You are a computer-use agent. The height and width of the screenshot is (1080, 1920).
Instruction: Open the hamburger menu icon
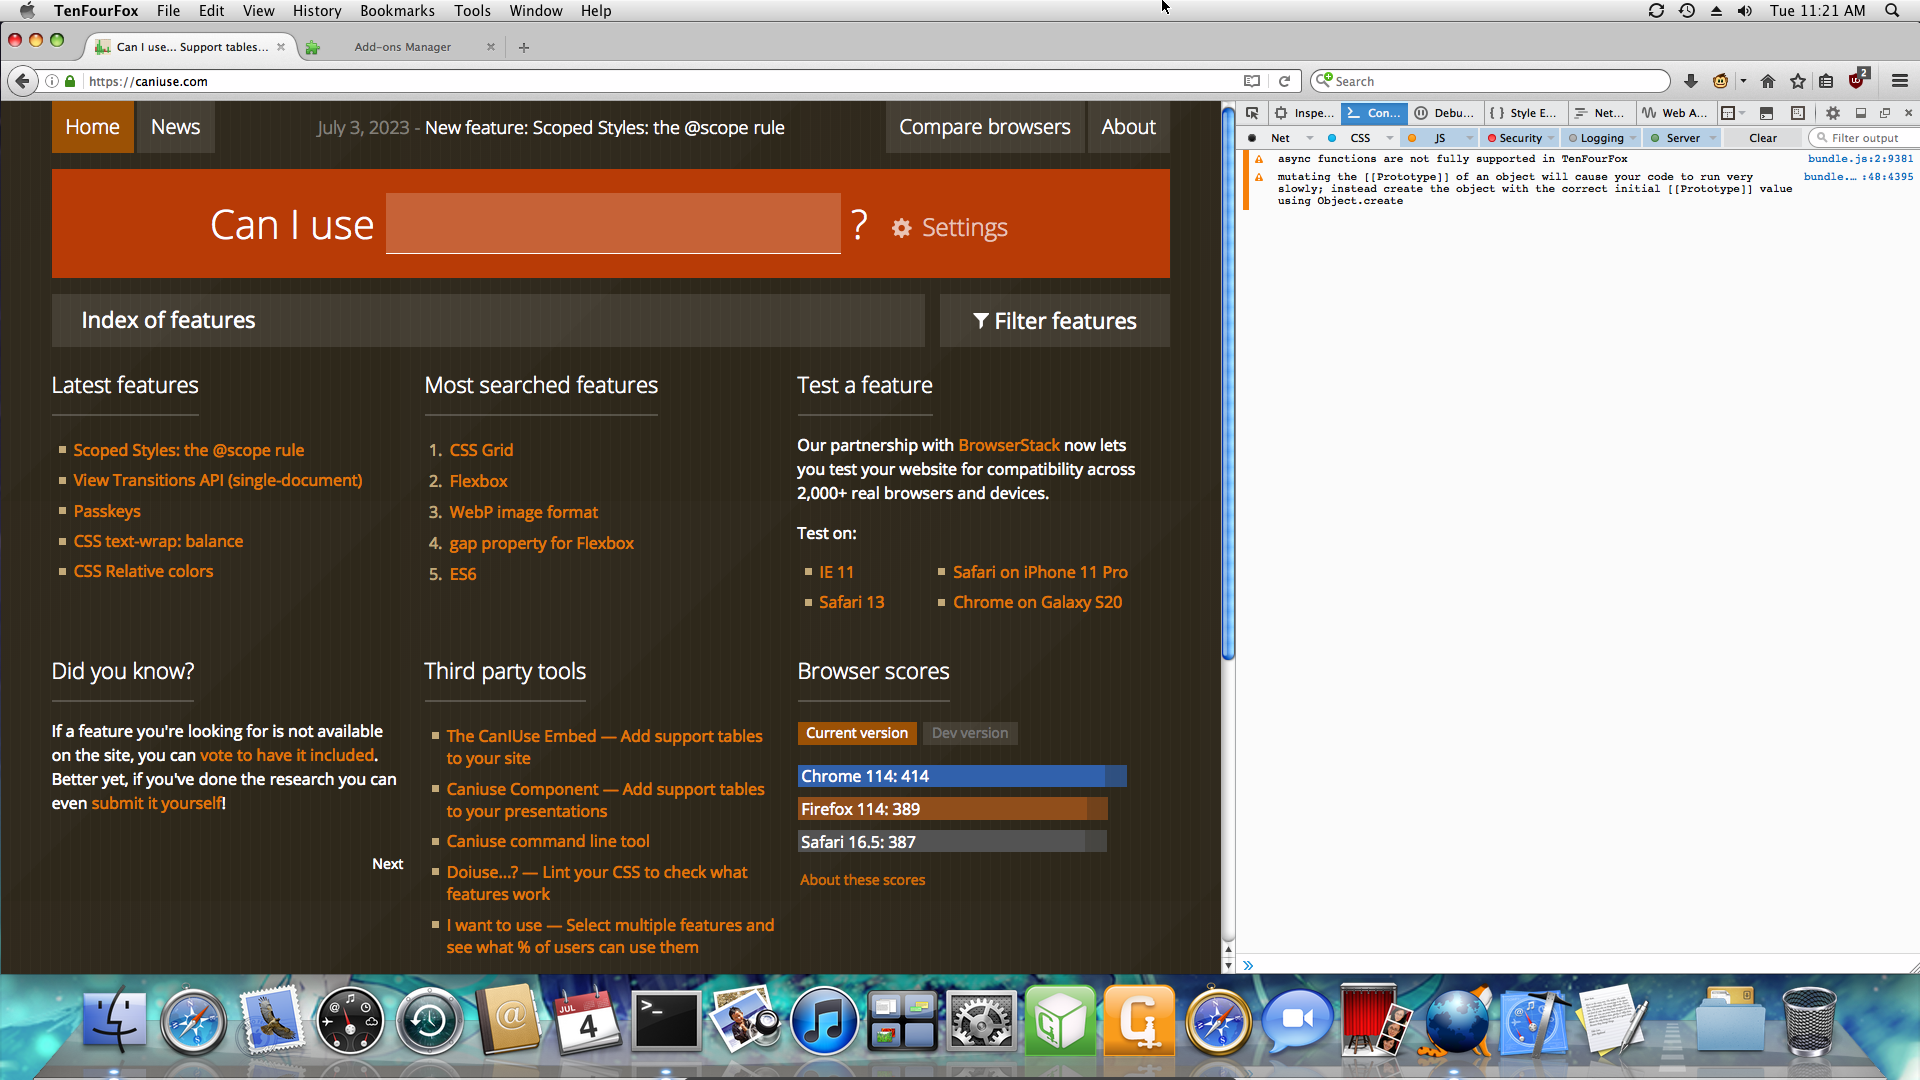(1900, 81)
